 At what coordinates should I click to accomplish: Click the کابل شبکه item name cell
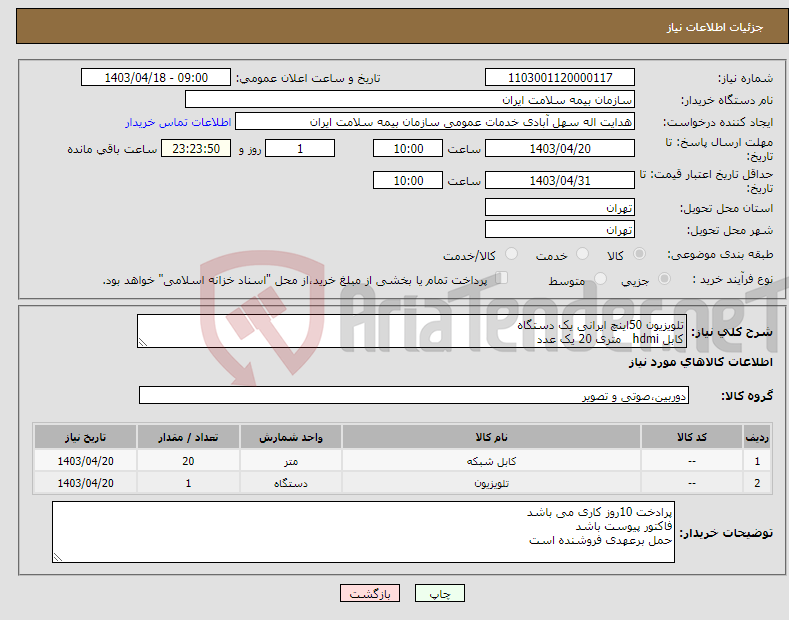coord(491,461)
